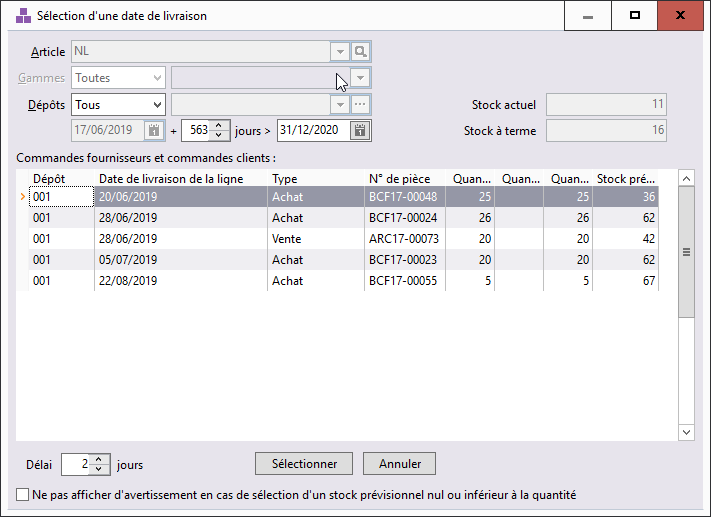Select row with date 20/06/2019
This screenshot has width=711, height=517.
[343, 197]
